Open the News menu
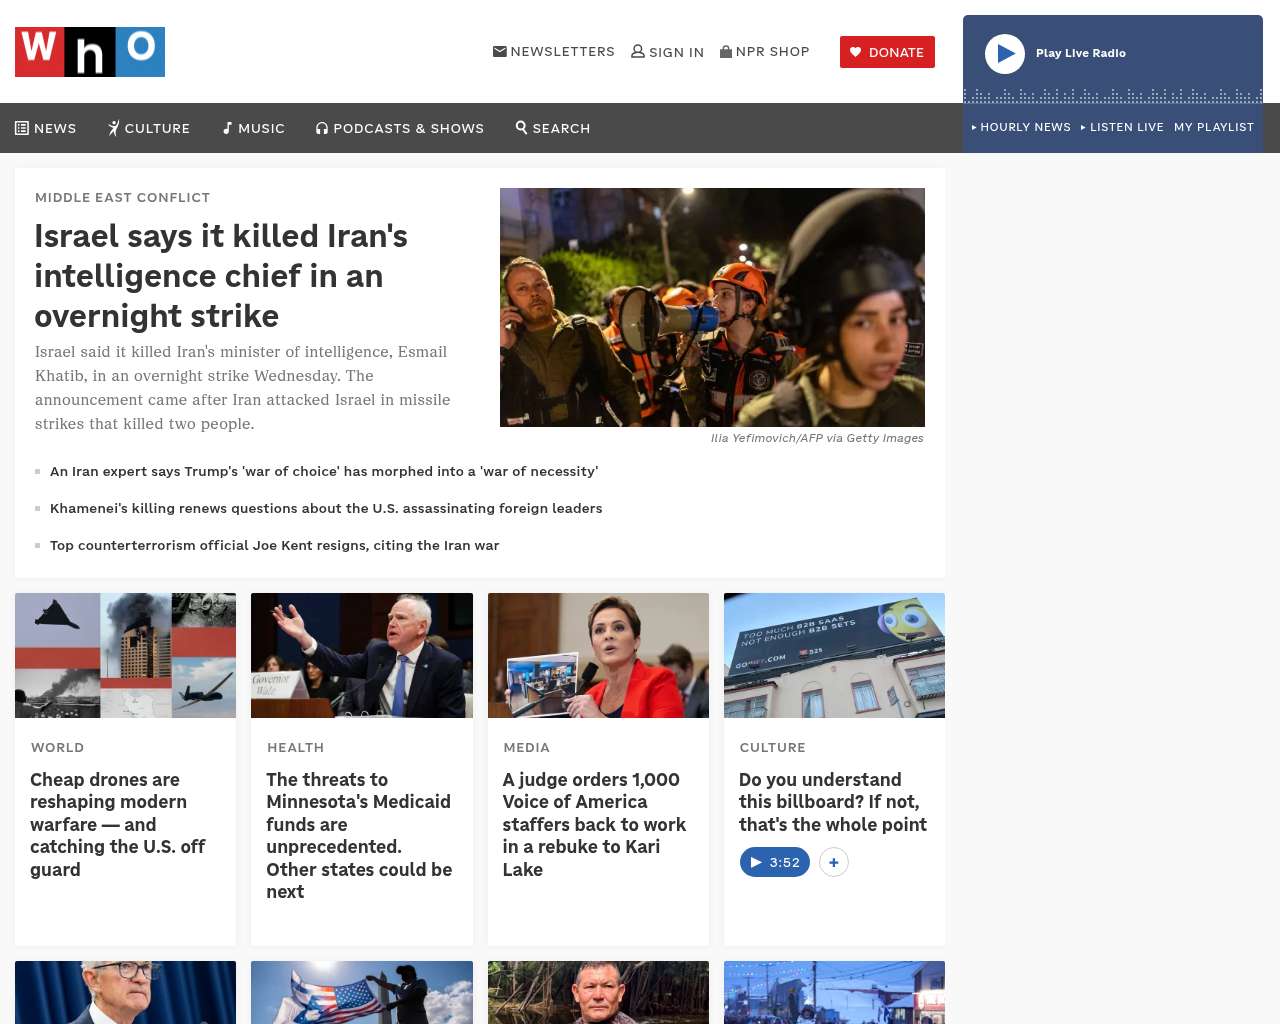This screenshot has height=1024, width=1280. click(46, 128)
